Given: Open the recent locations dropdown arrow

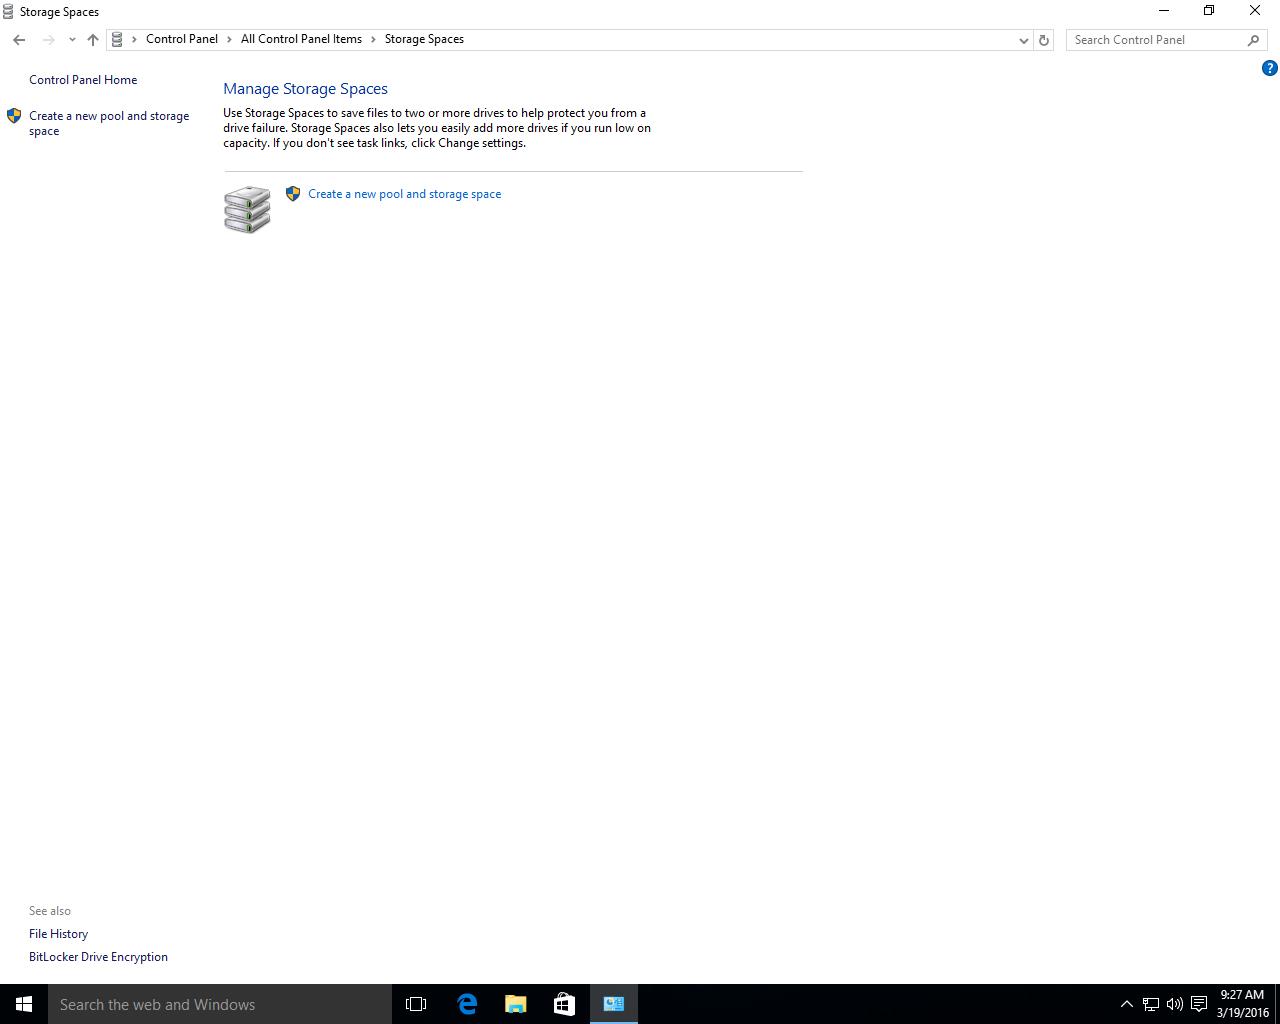Looking at the screenshot, I should pos(72,40).
